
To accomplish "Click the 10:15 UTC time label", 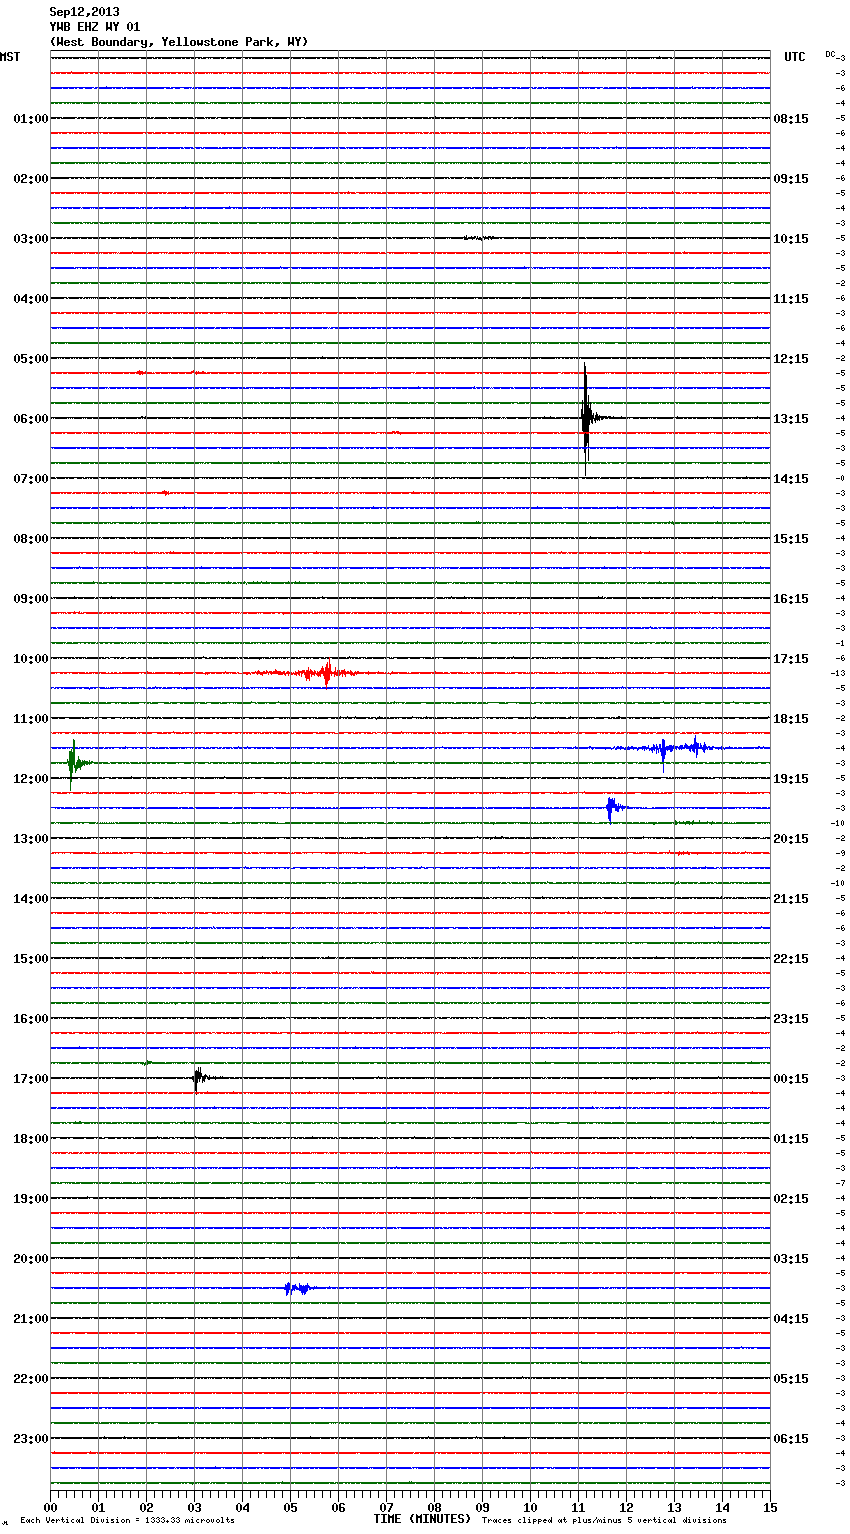I will tap(791, 239).
